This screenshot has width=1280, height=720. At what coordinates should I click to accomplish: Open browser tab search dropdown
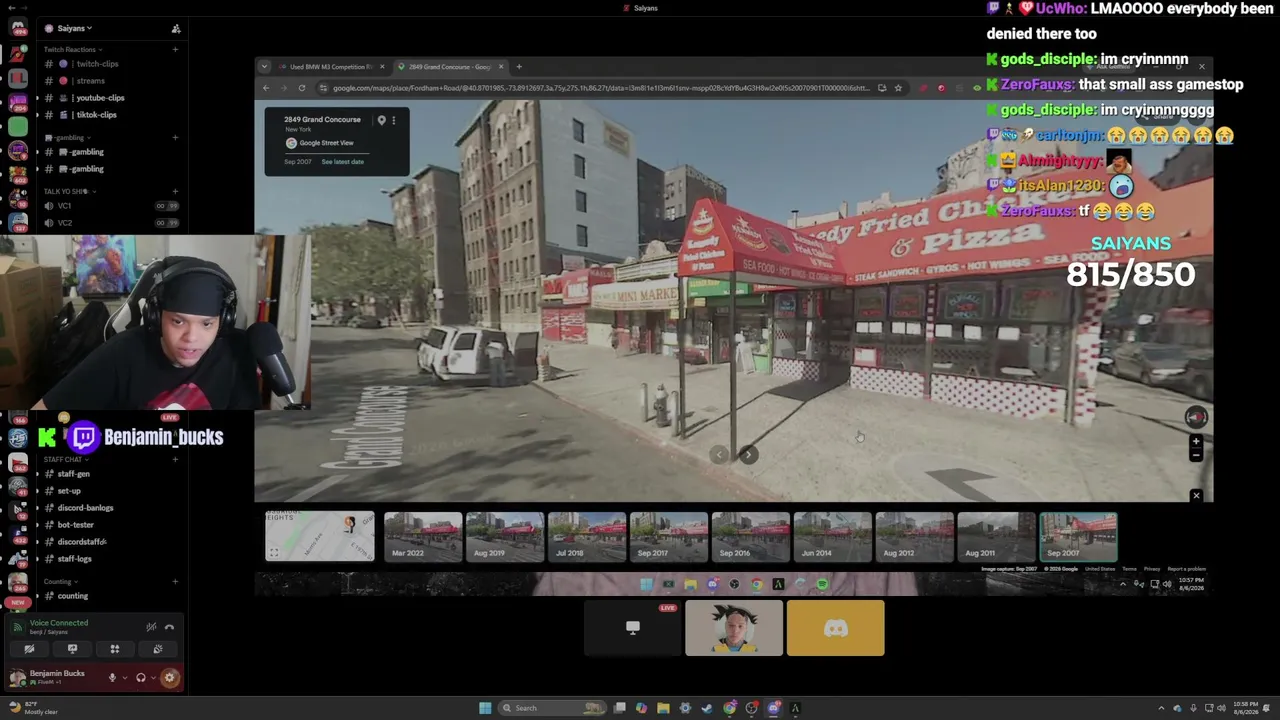point(264,67)
